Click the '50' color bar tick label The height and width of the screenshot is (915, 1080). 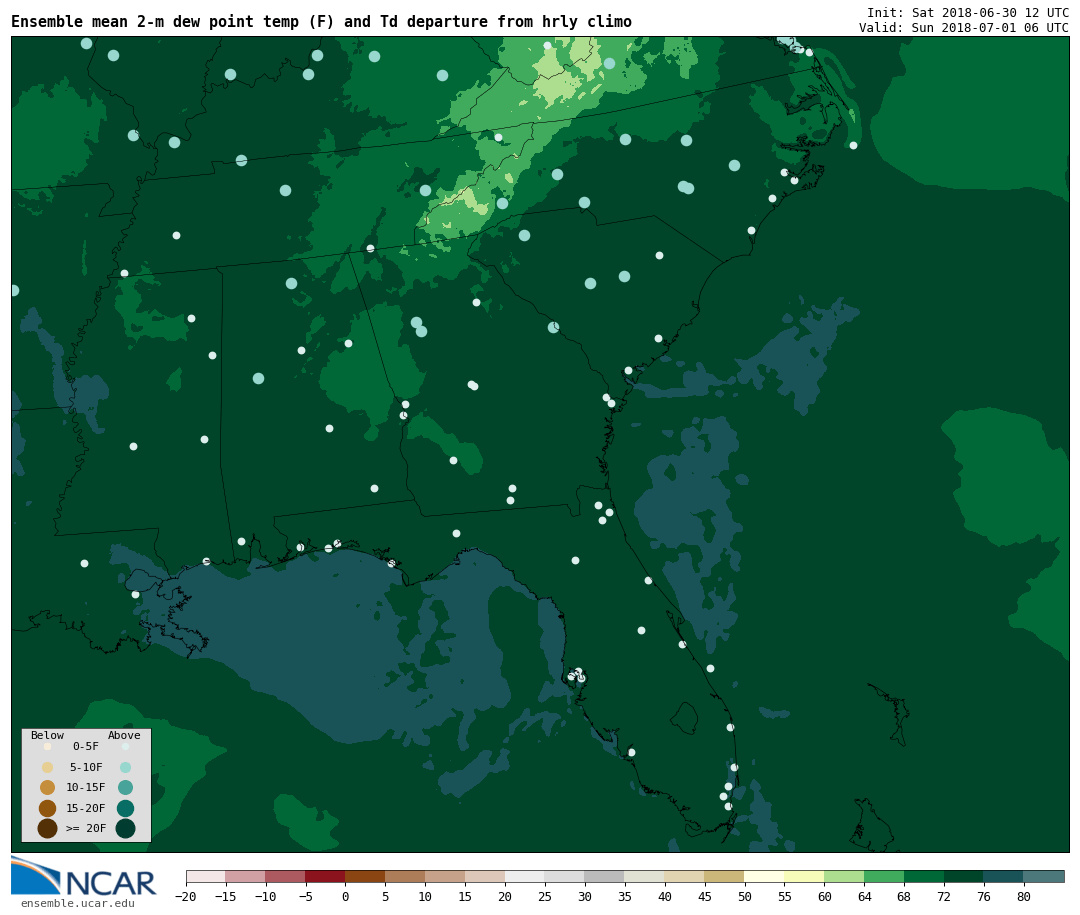point(745,896)
